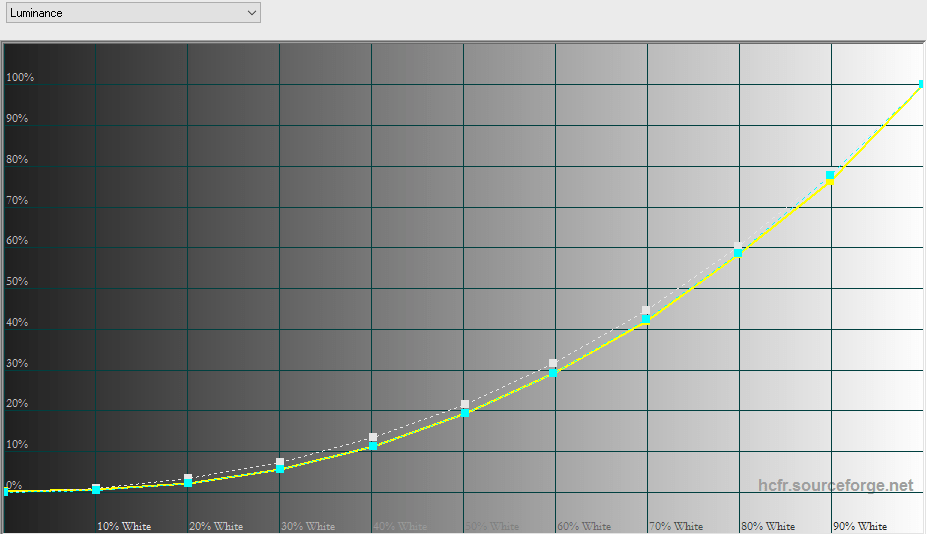Click the cyan measured point at 80% White
Image resolution: width=927 pixels, height=534 pixels.
point(738,253)
